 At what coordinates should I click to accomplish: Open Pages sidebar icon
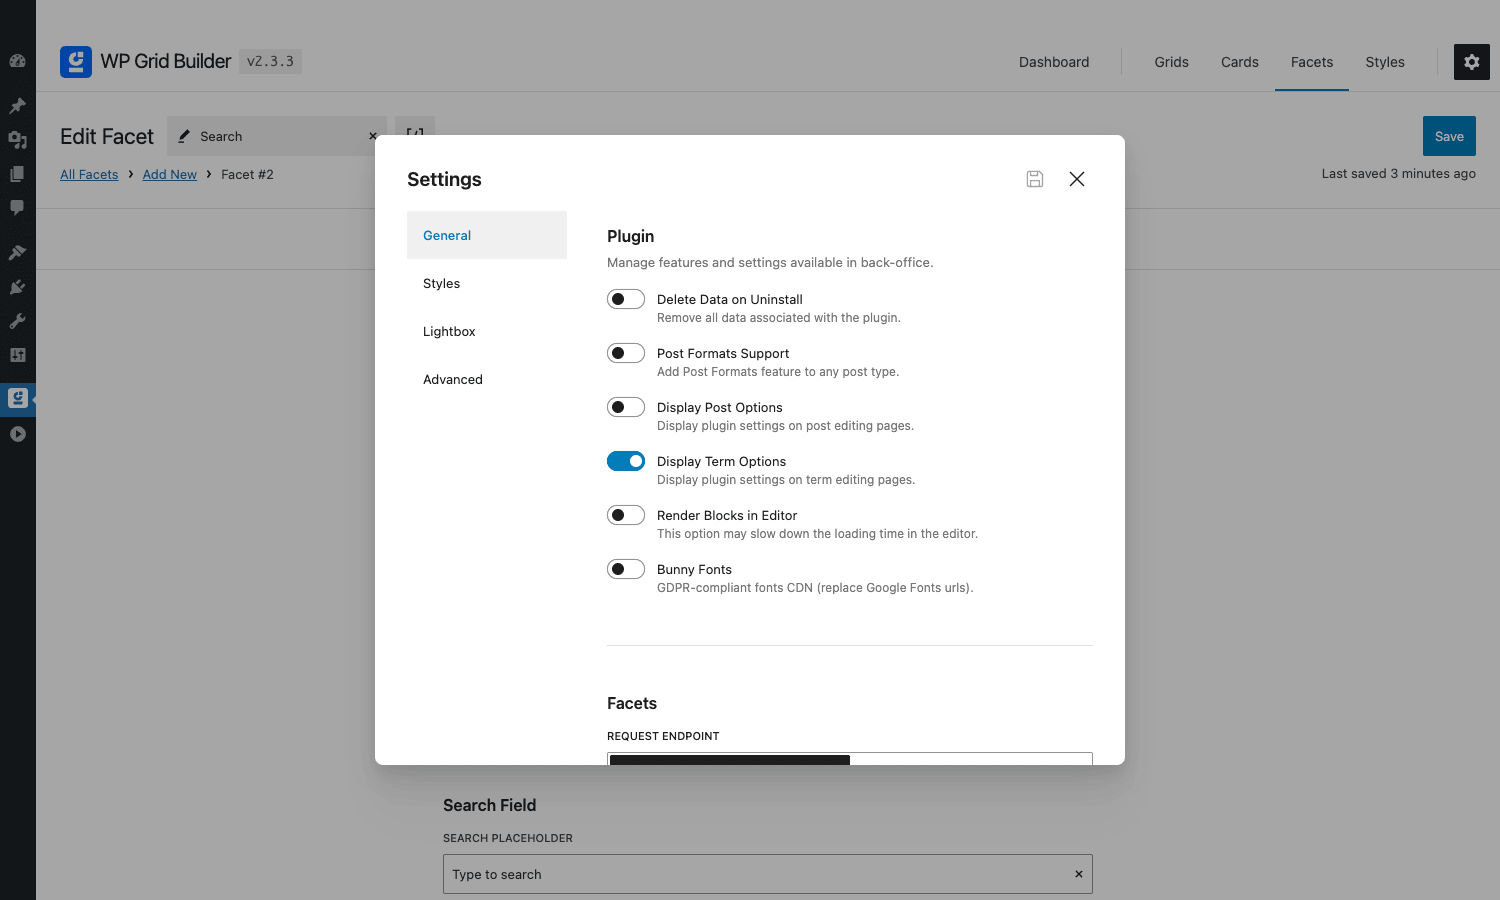click(17, 174)
